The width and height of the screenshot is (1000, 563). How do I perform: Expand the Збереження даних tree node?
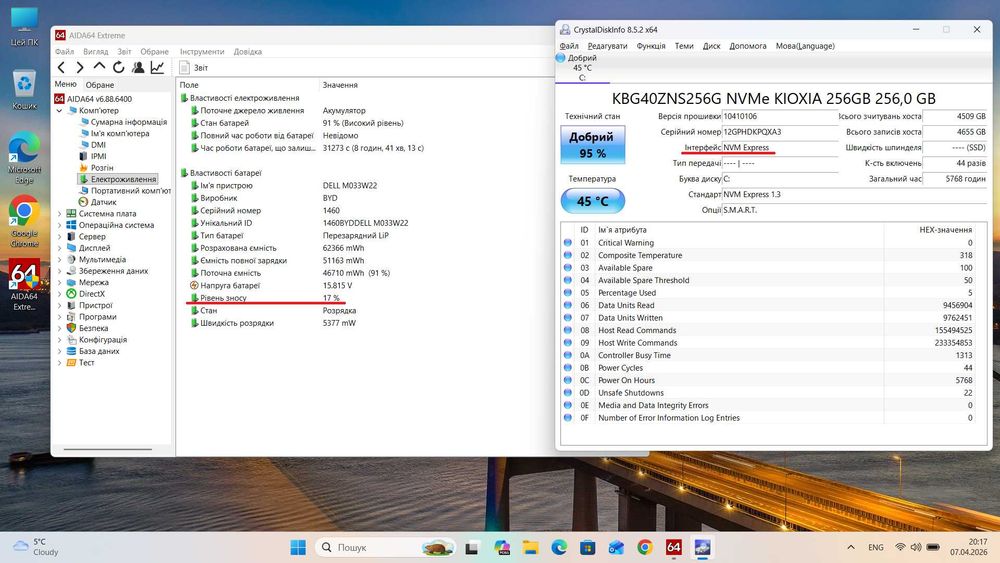click(x=59, y=271)
